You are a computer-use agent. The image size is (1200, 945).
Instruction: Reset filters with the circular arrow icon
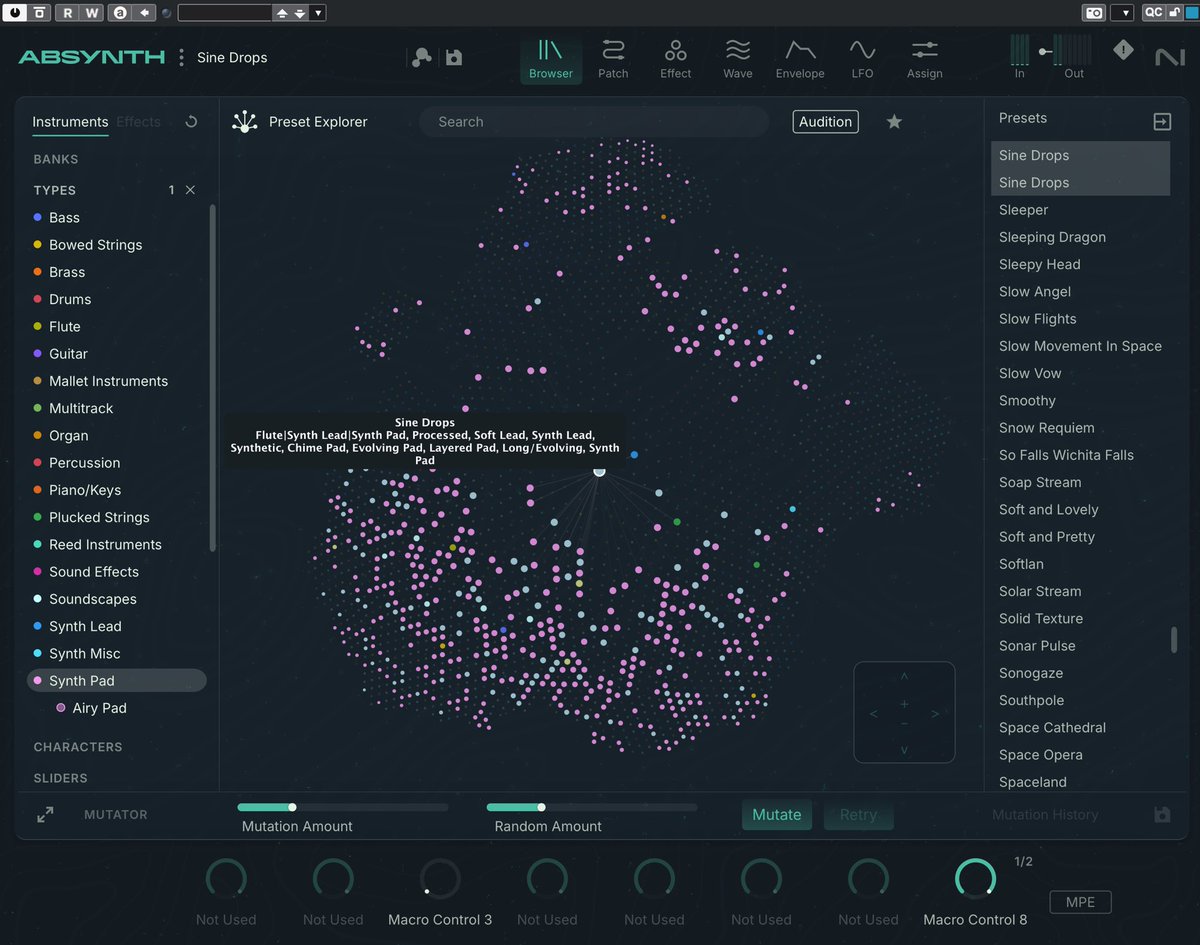[x=191, y=122]
